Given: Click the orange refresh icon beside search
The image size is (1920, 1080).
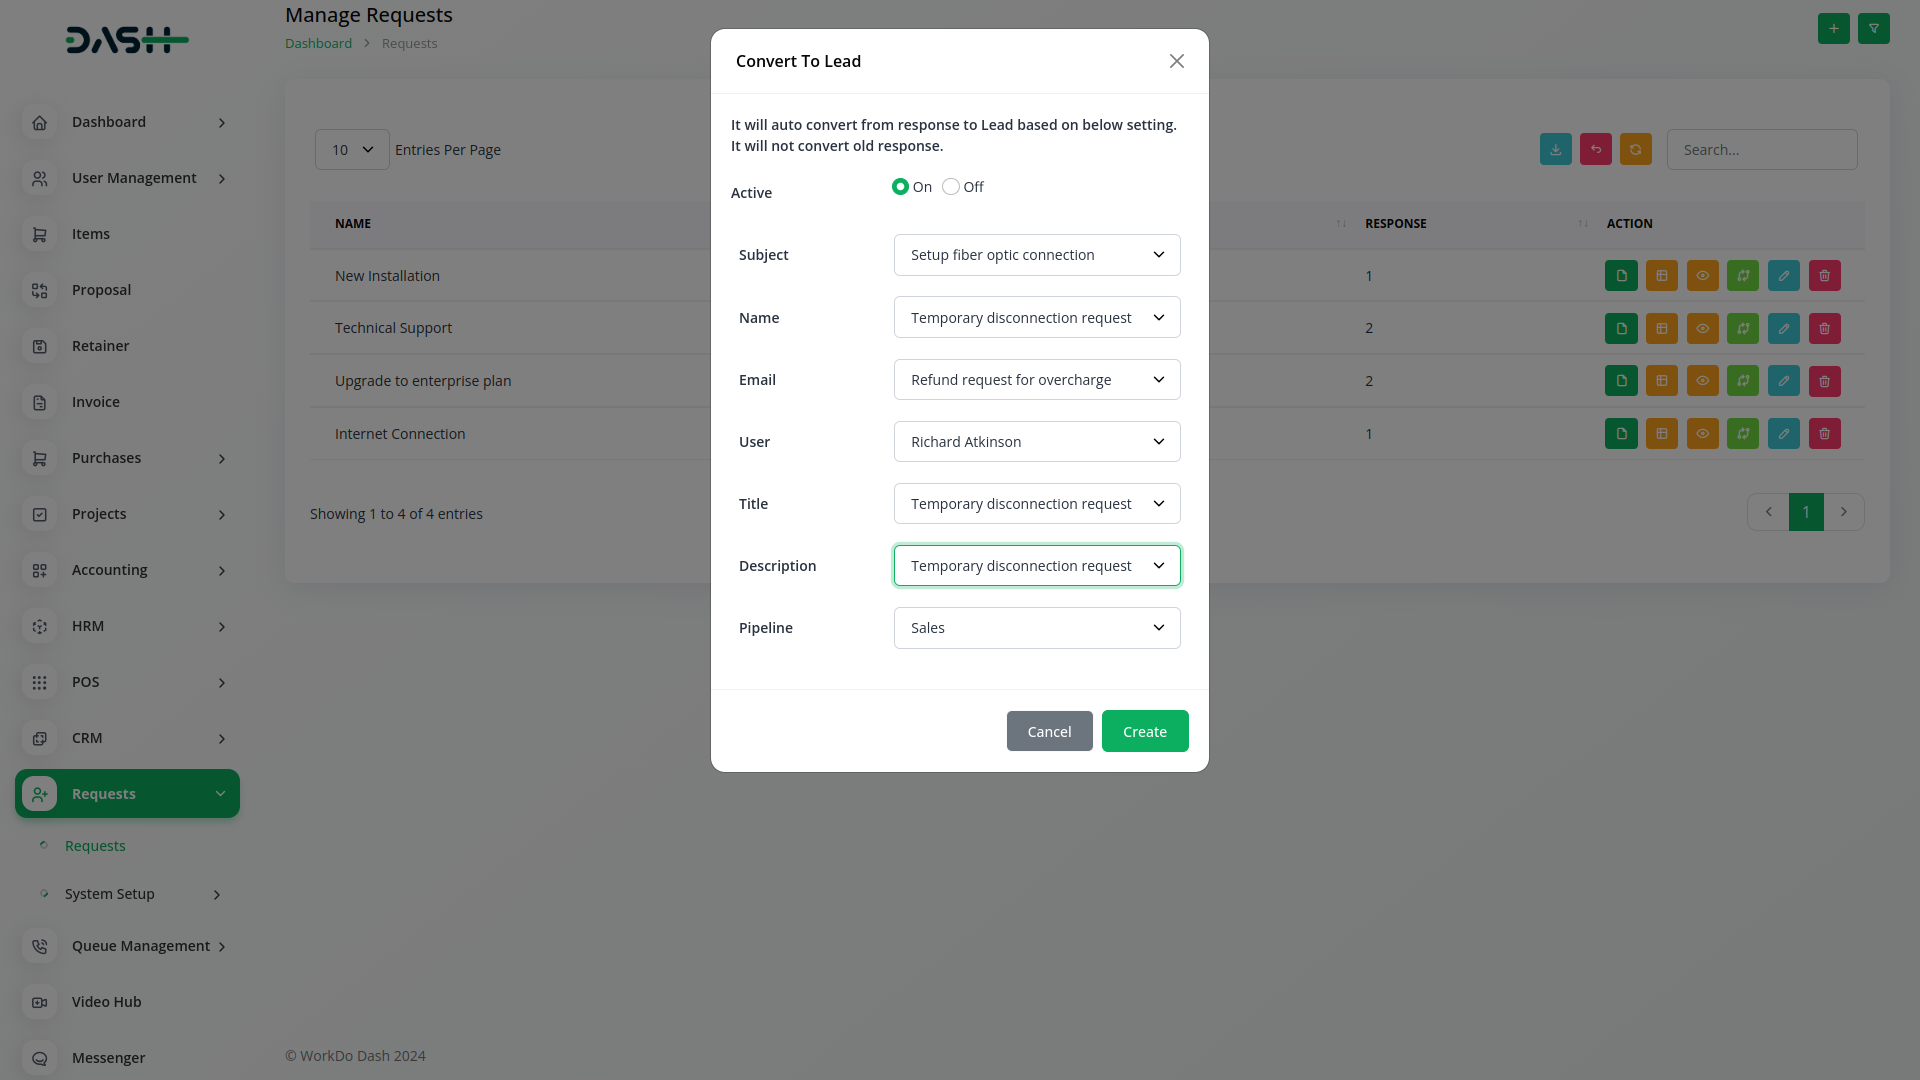Looking at the screenshot, I should tap(1635, 150).
